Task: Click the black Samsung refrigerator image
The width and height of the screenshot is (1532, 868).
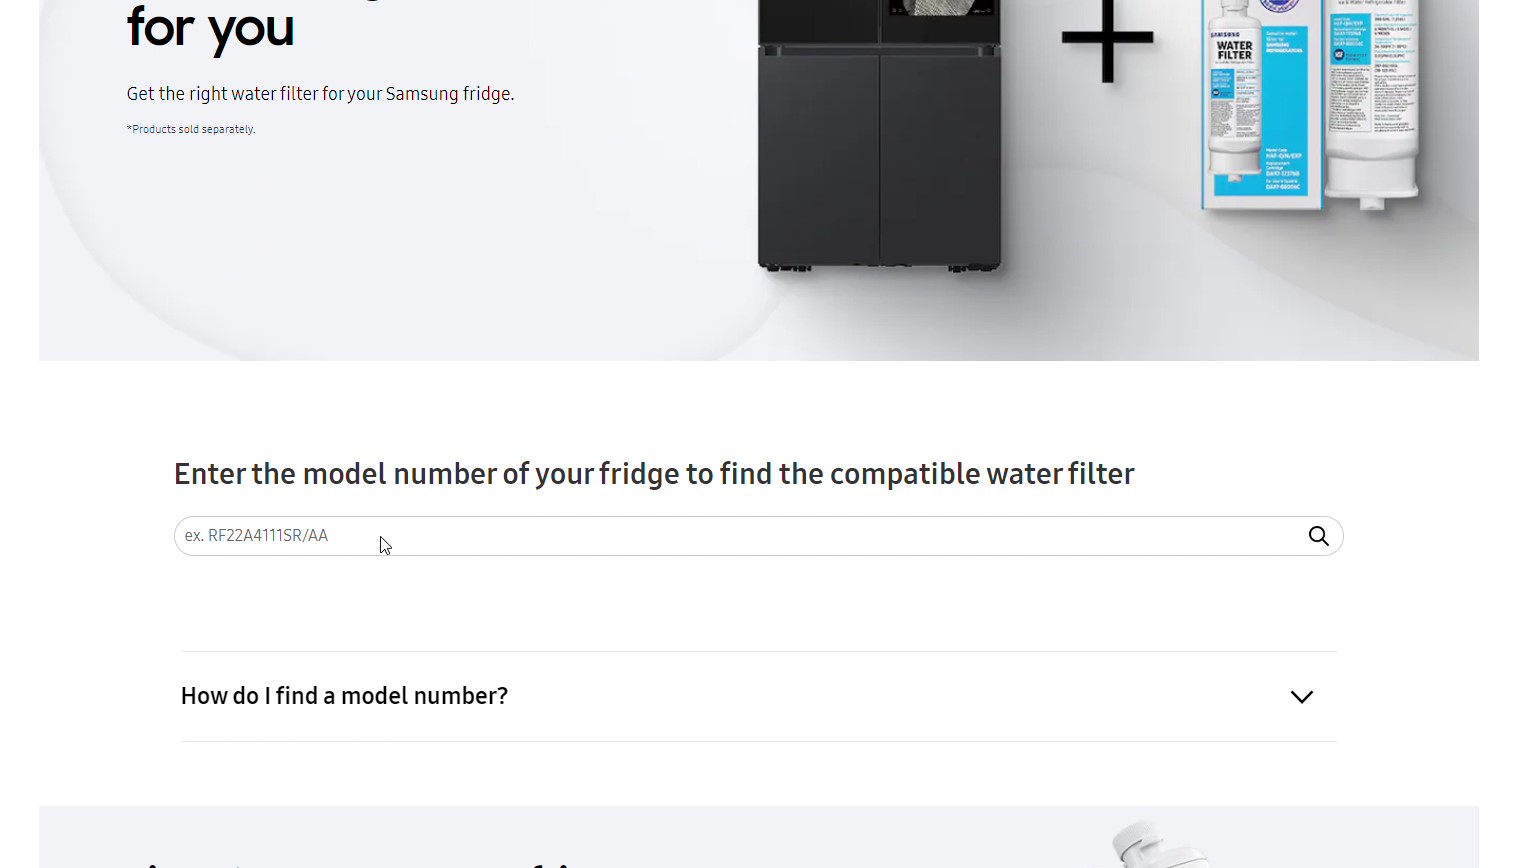Action: coord(879,140)
